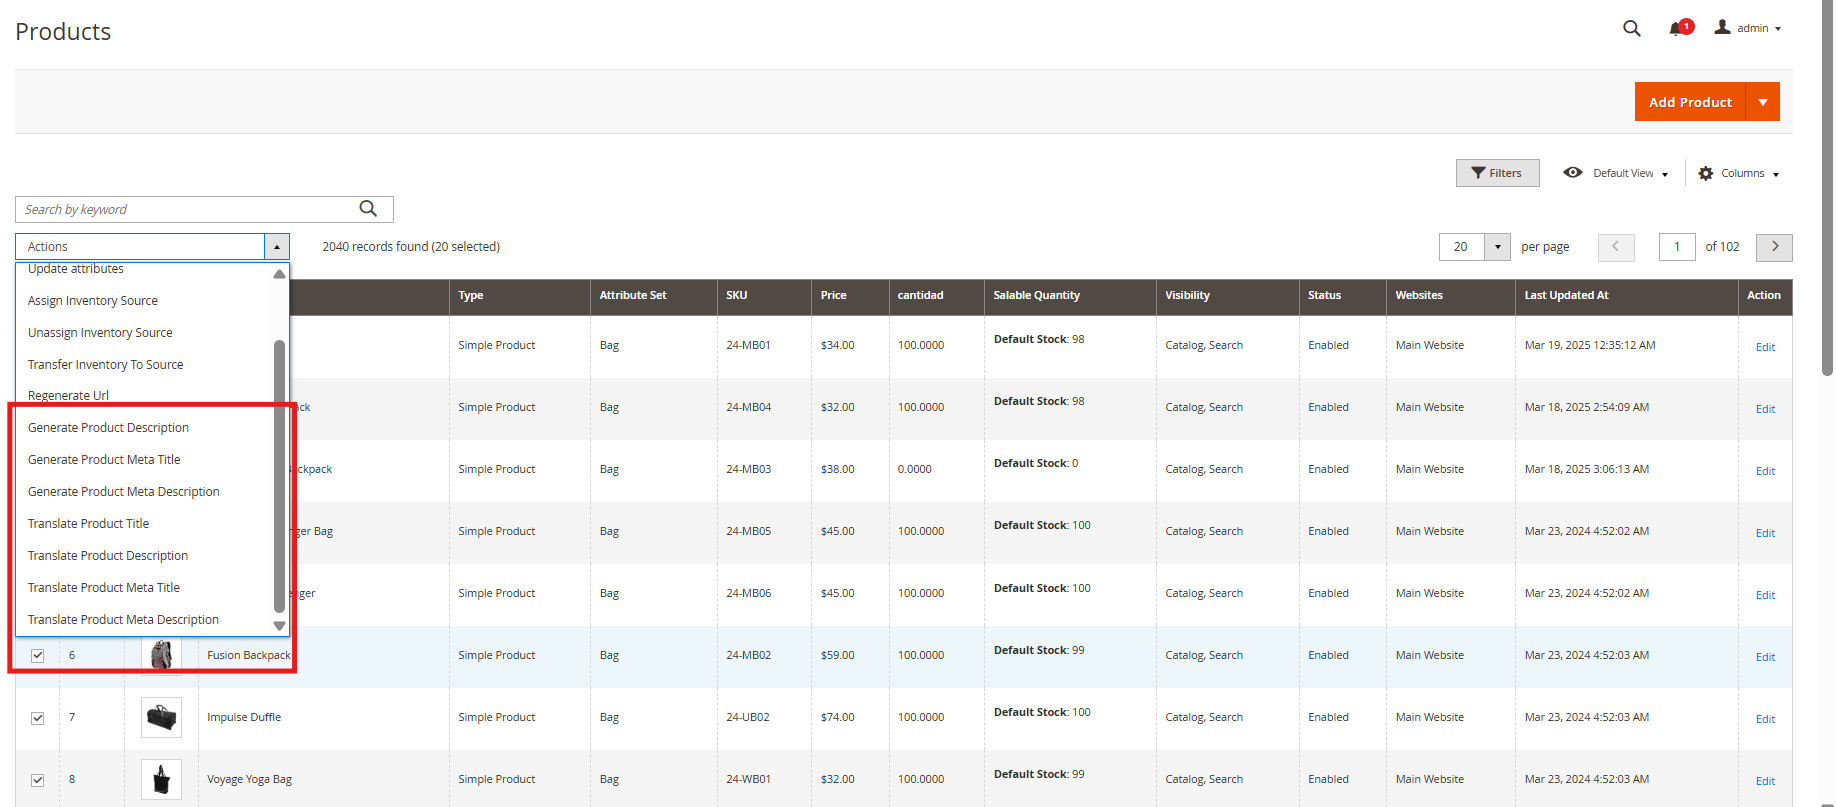Sort by the SKU column header
The width and height of the screenshot is (1836, 807).
(x=764, y=296)
